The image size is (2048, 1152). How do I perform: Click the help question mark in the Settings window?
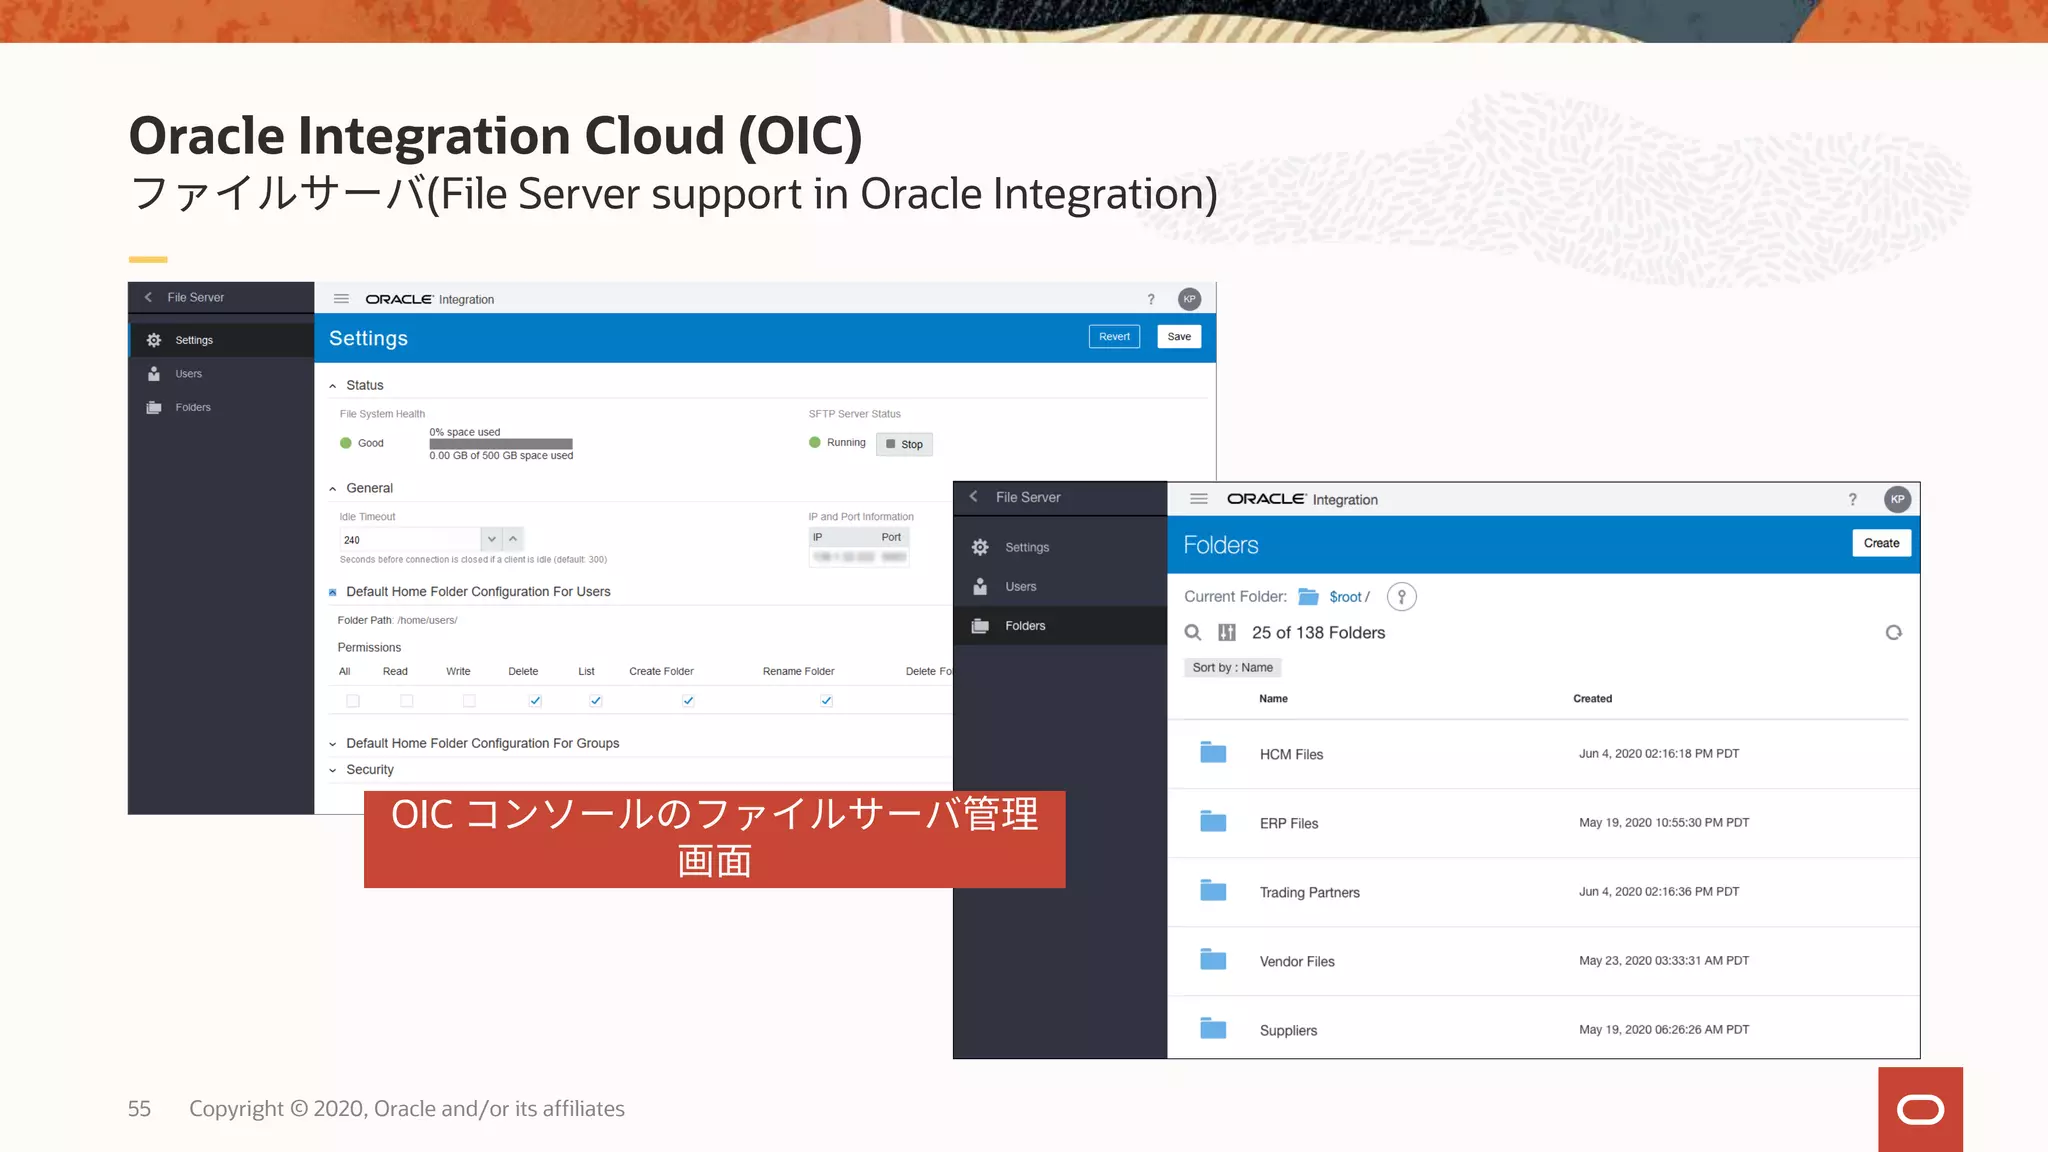(1151, 299)
